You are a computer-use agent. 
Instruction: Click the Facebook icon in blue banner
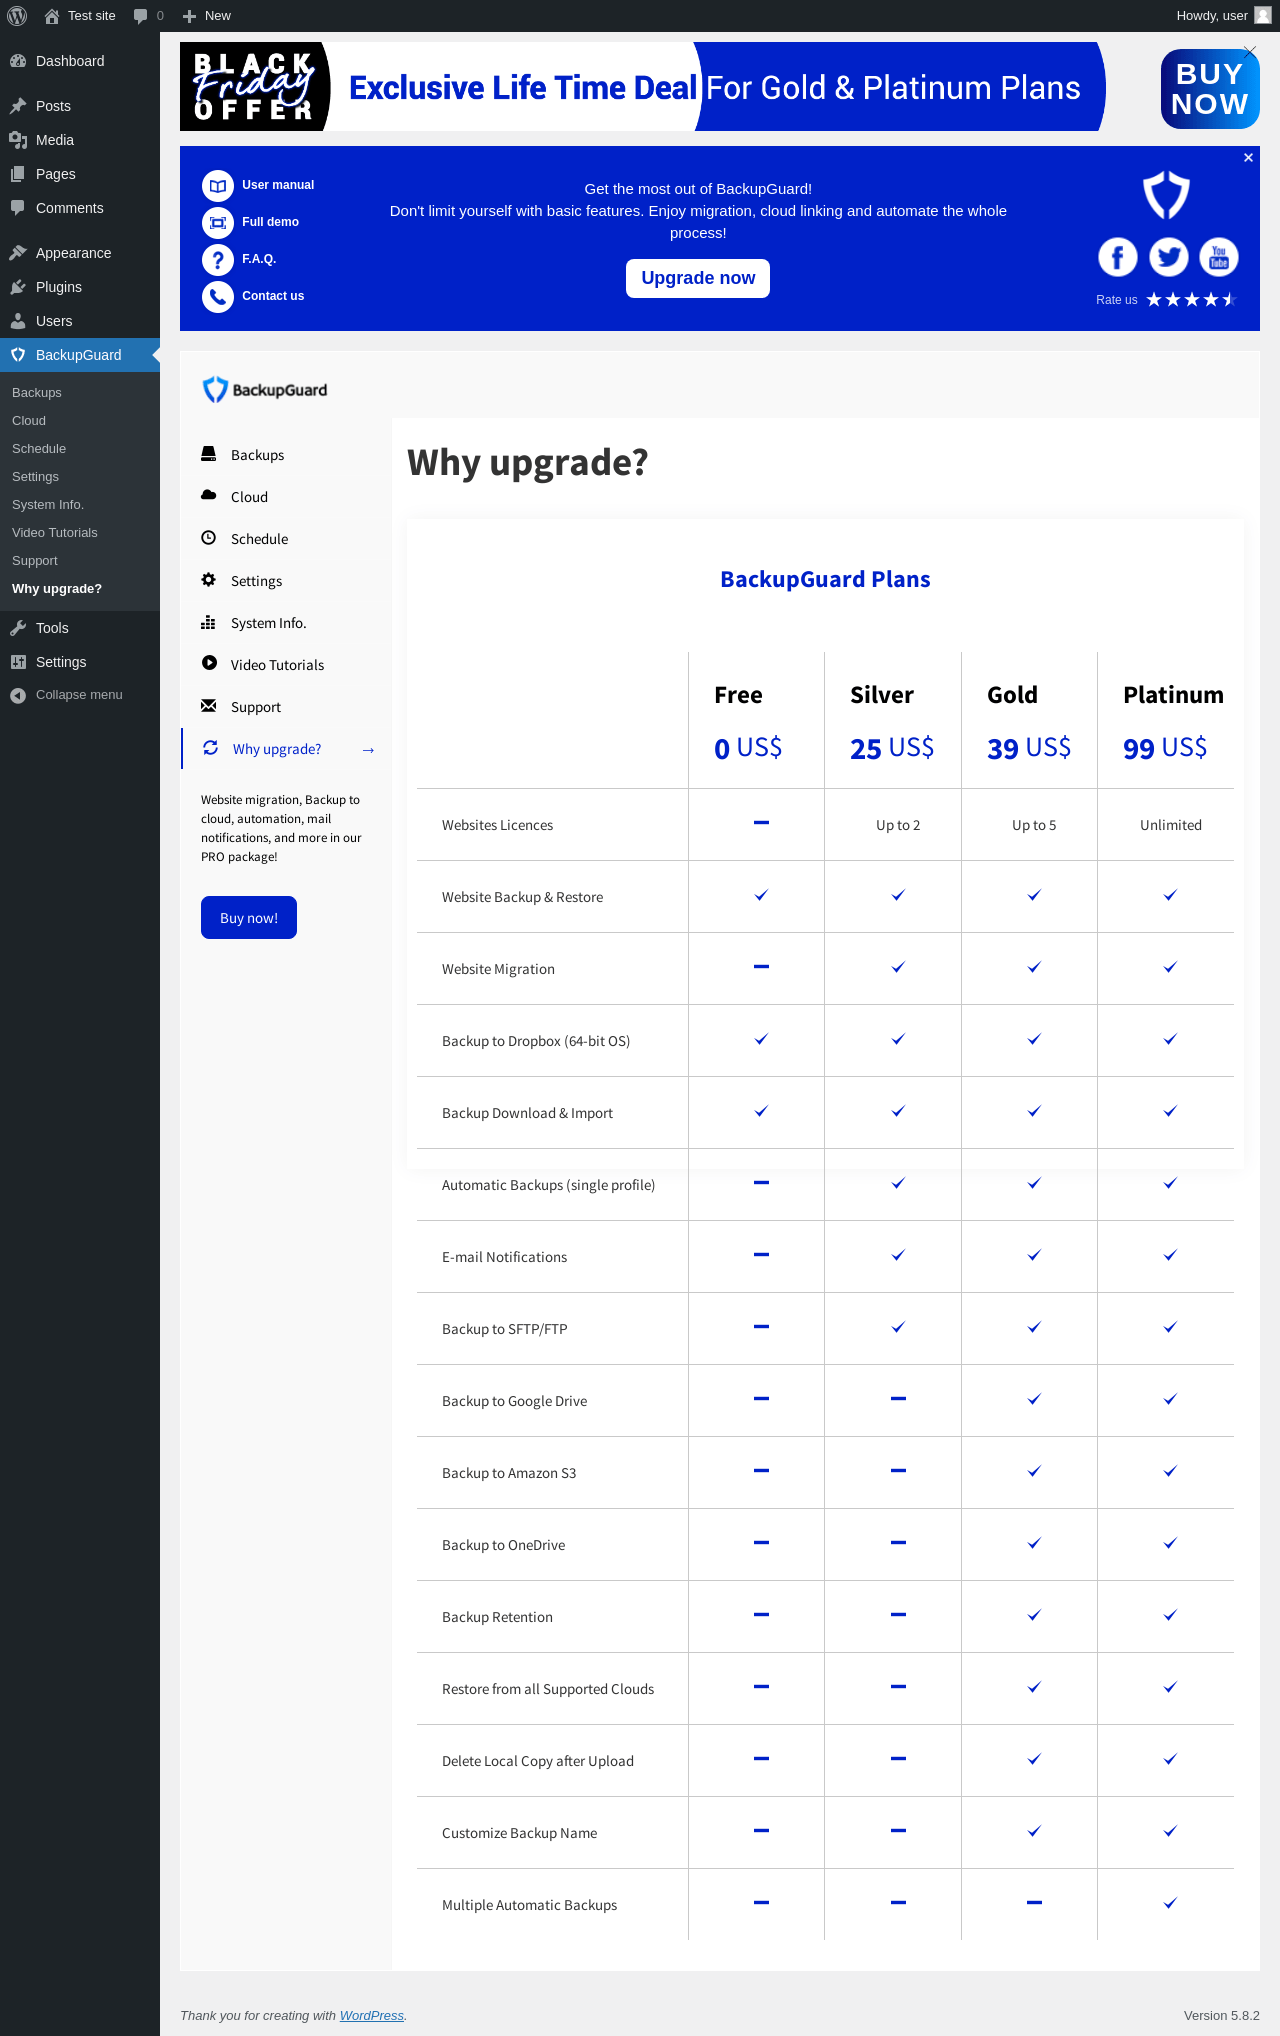[1117, 257]
